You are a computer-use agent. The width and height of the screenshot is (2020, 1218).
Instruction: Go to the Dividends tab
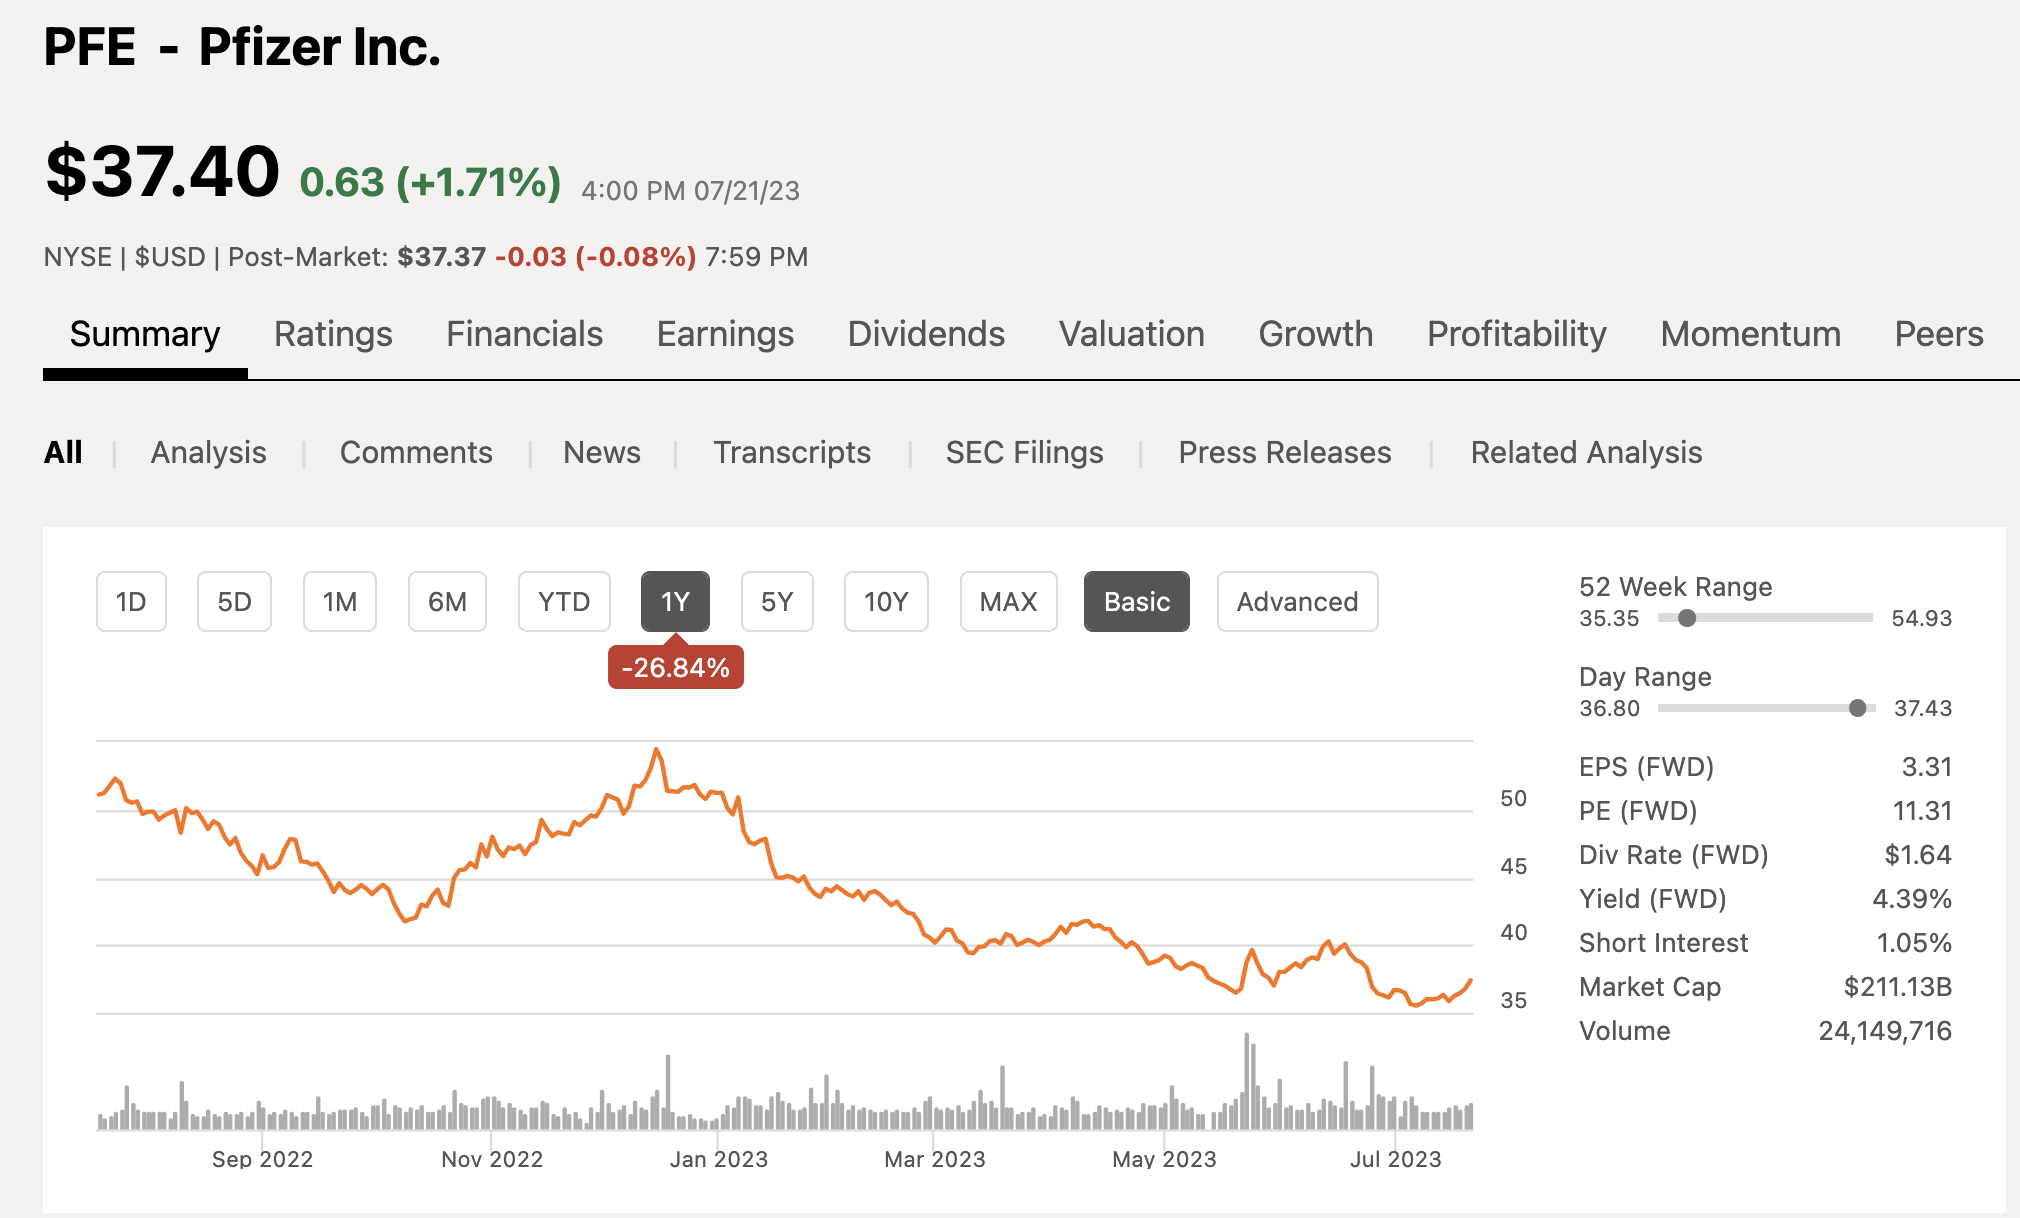click(x=926, y=334)
